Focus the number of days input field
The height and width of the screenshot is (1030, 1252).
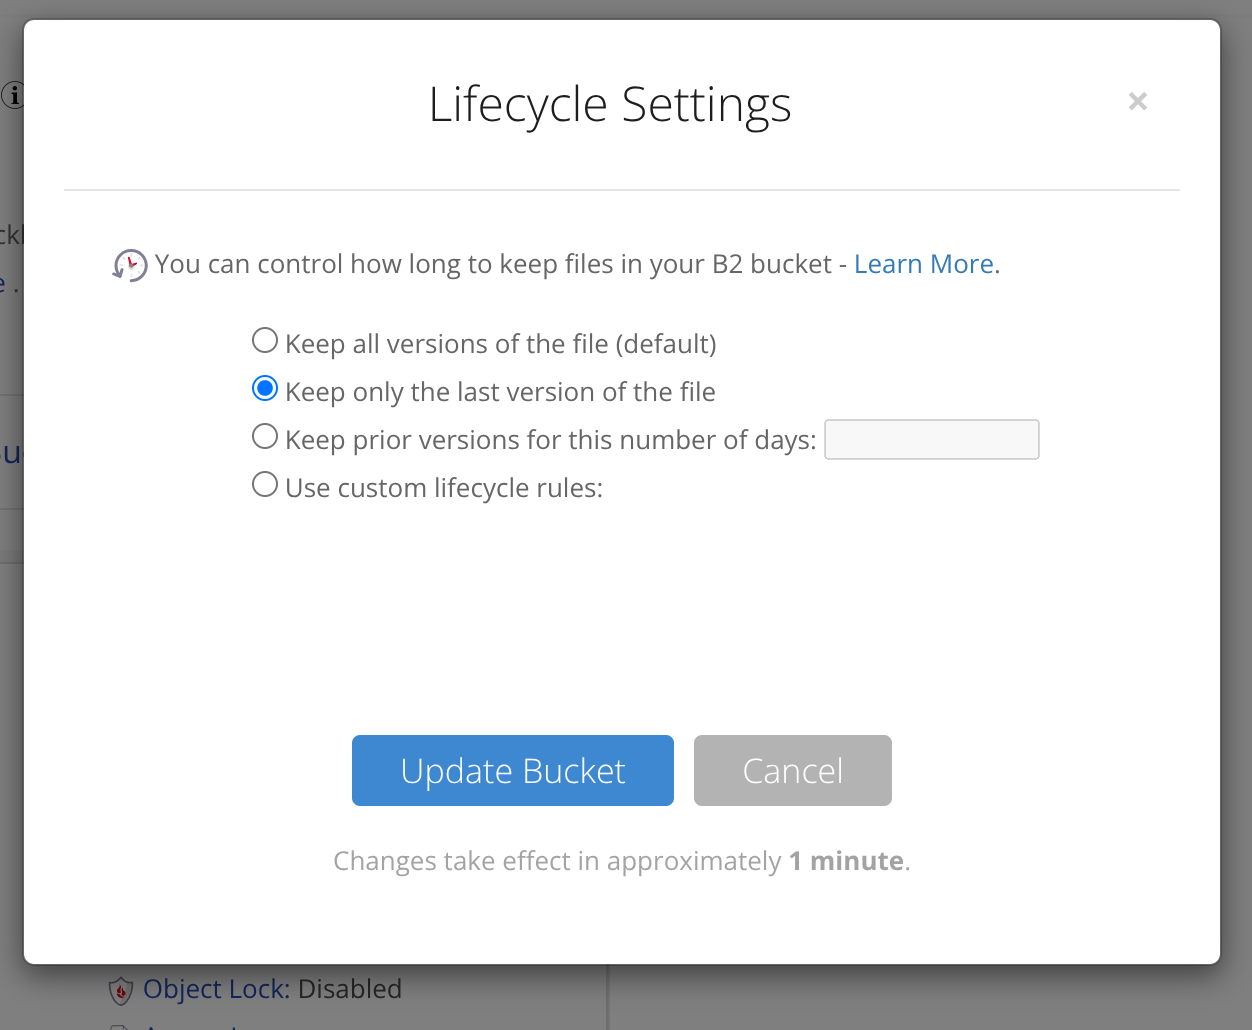point(931,440)
